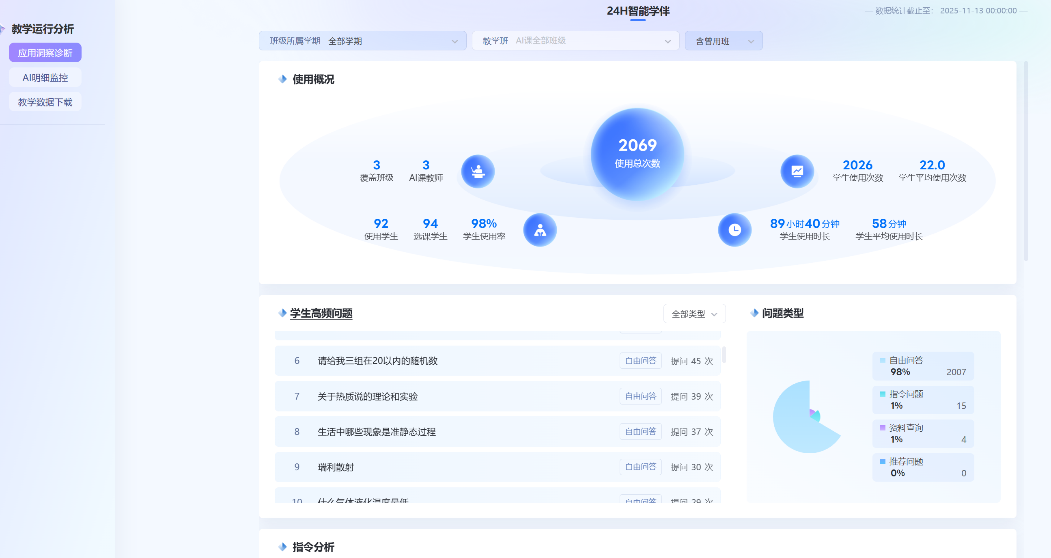Switch to AI明细监控 in the sidebar
The image size is (1051, 558).
[45, 77]
